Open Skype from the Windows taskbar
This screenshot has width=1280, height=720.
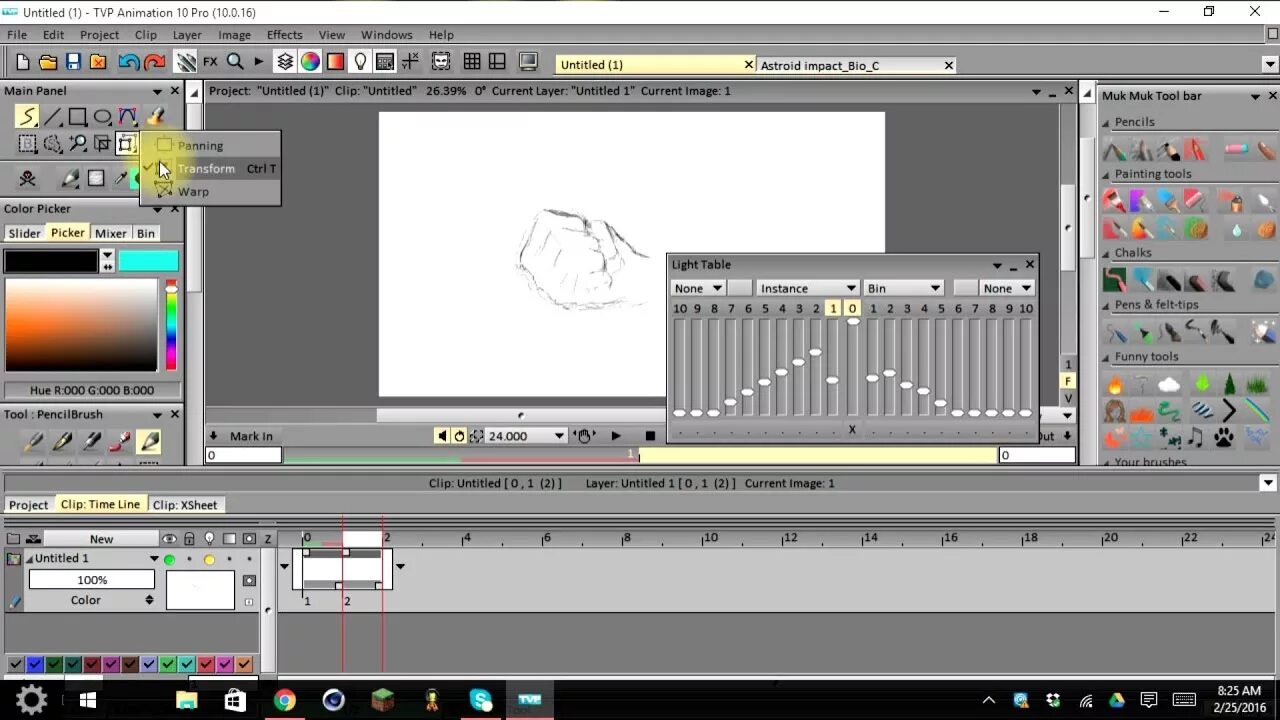pyautogui.click(x=481, y=699)
